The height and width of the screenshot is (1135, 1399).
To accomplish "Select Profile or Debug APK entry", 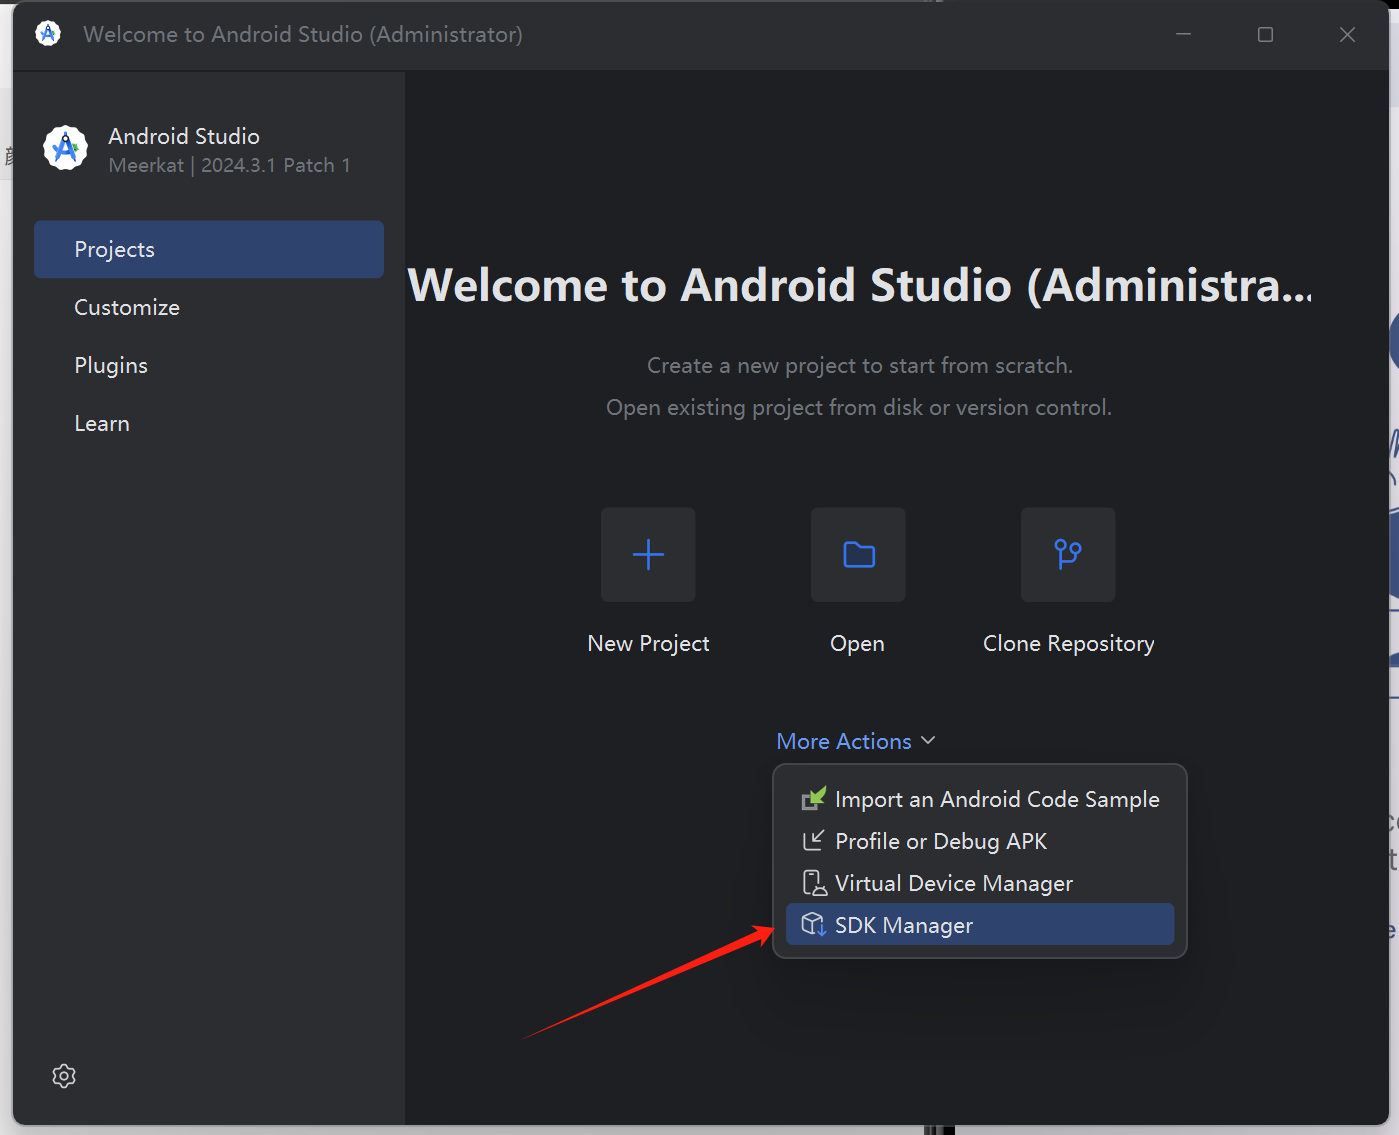I will pyautogui.click(x=980, y=841).
